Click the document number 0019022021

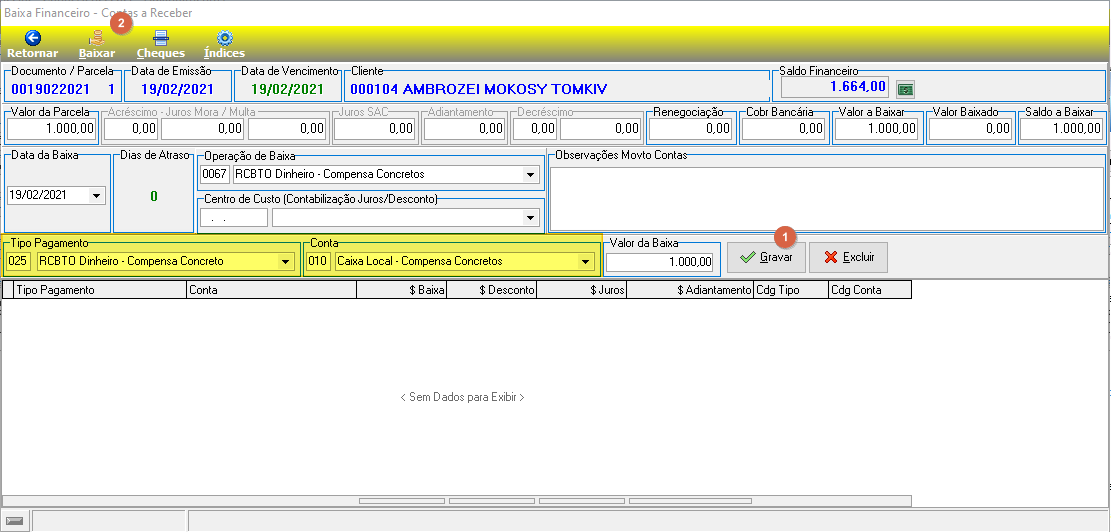(x=50, y=89)
